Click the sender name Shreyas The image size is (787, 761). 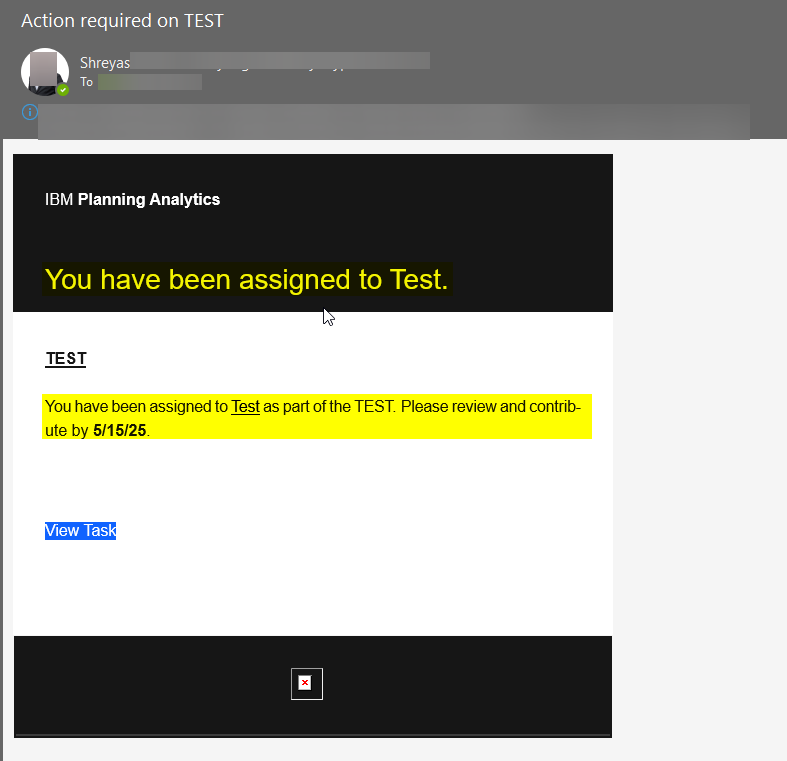[x=105, y=63]
